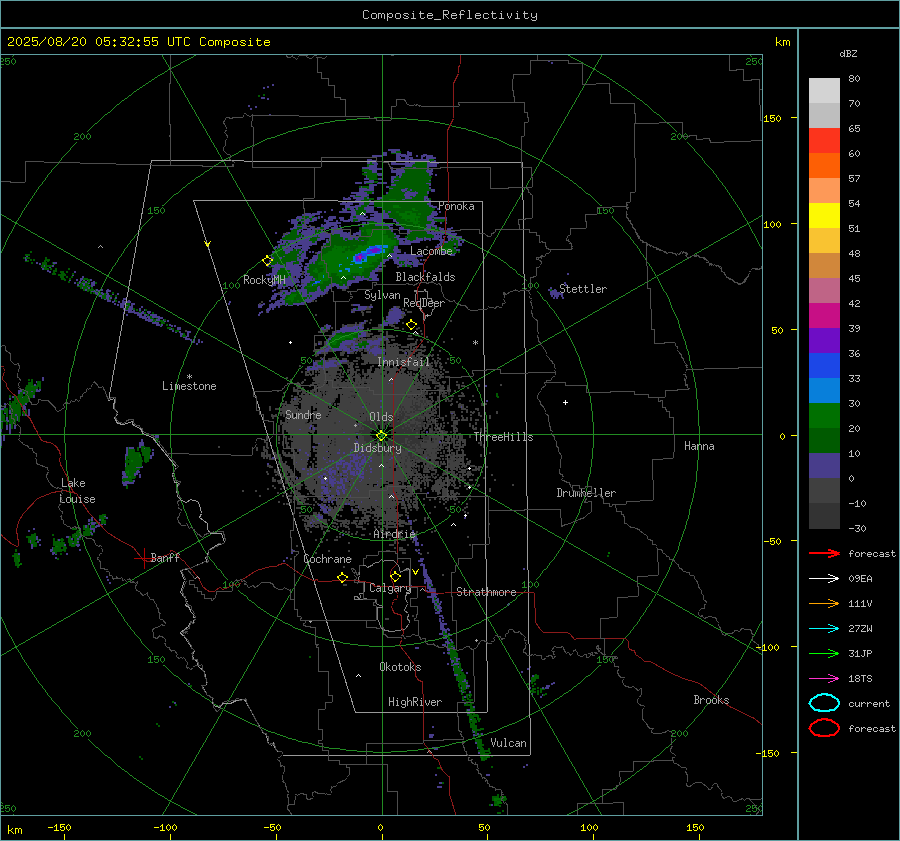Click the light gray swatch at 80 dBZ
The image size is (900, 841).
tap(824, 90)
